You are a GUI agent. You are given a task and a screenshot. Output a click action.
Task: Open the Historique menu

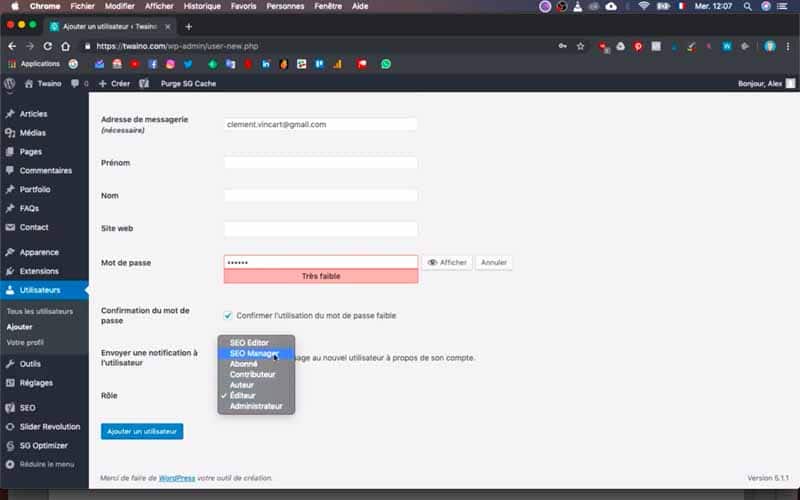coord(202,6)
